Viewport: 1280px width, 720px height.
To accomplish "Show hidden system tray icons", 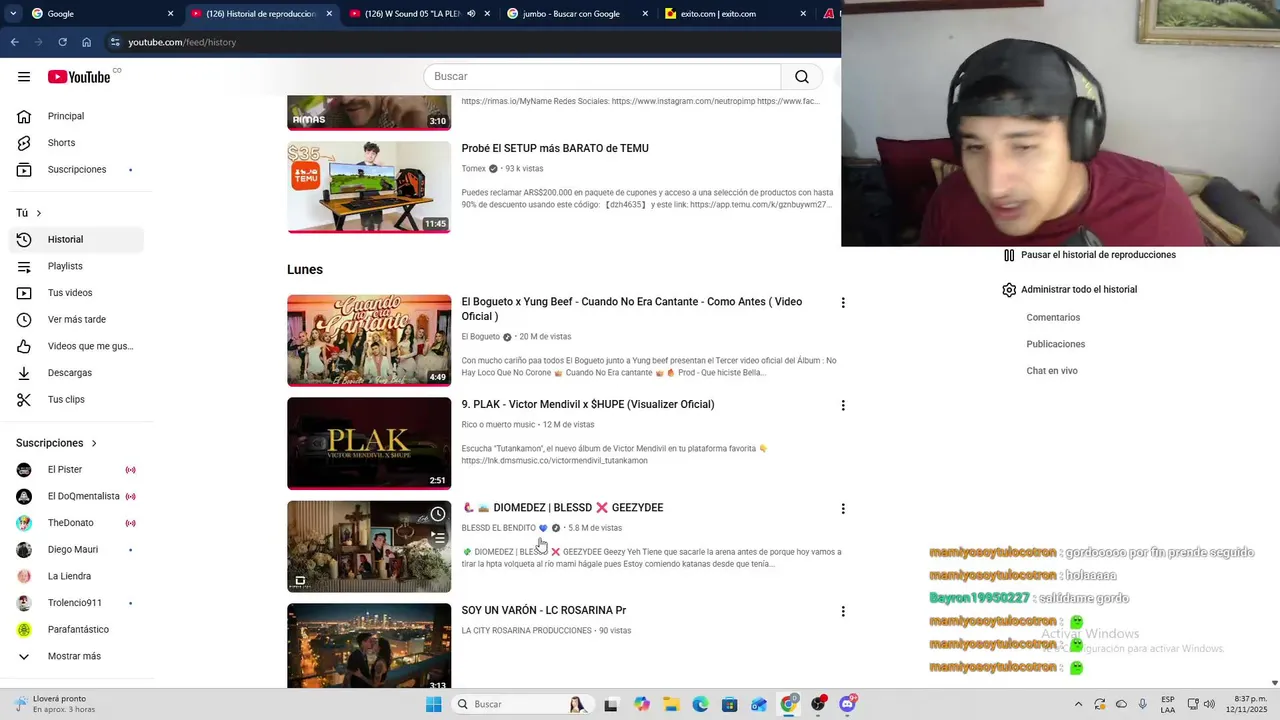I will click(1078, 704).
